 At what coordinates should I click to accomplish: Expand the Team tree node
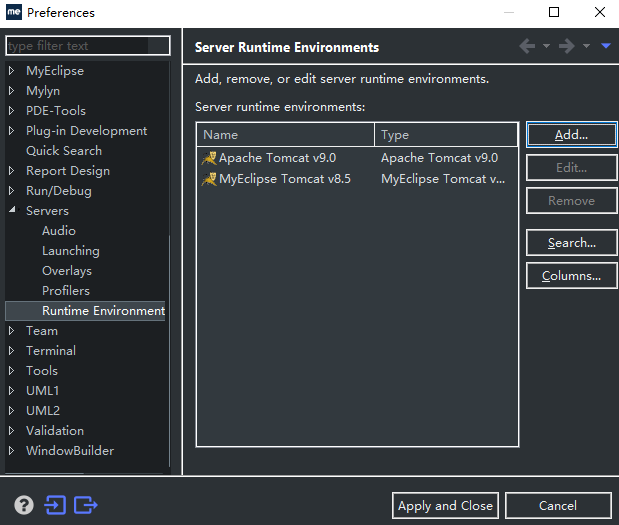[x=11, y=331]
